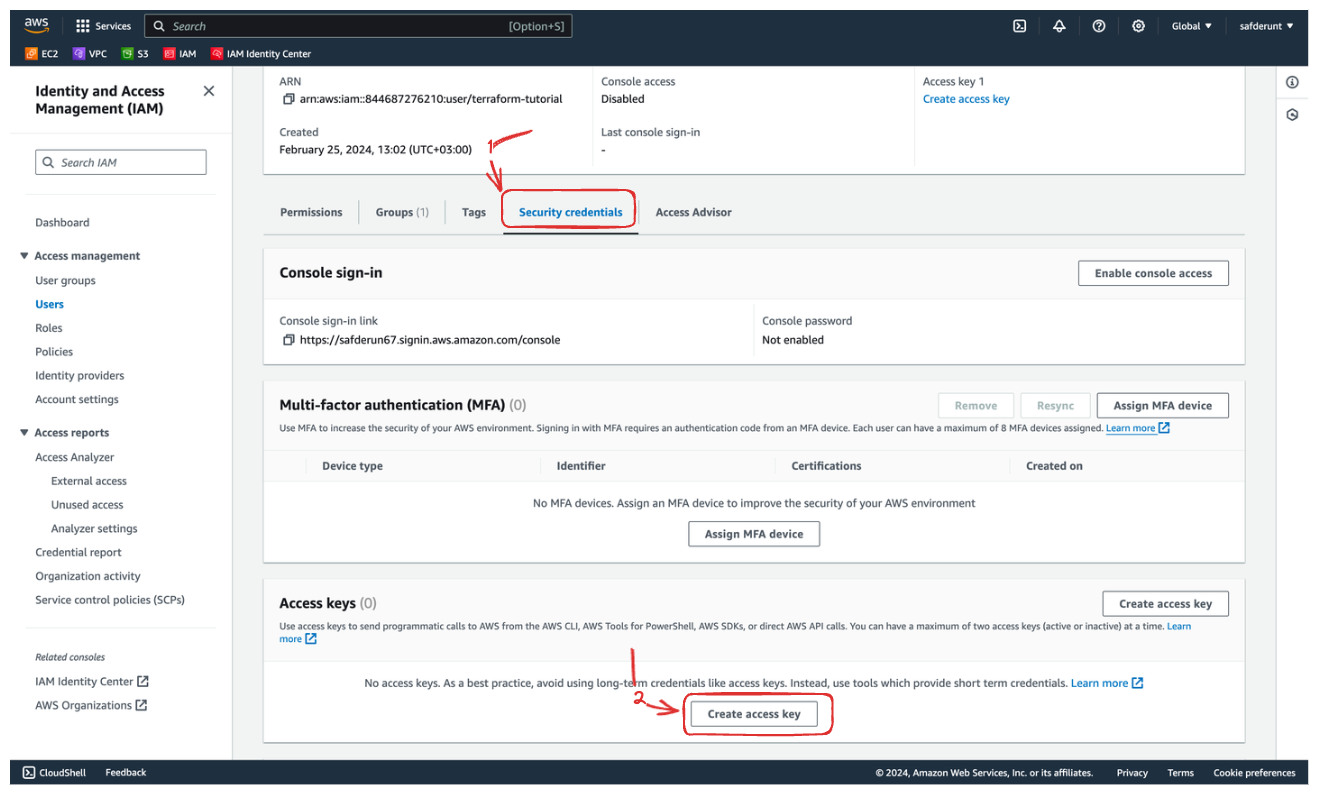Viewport: 1318px width, 794px height.
Task: Open Users in sidebar
Action: point(49,304)
